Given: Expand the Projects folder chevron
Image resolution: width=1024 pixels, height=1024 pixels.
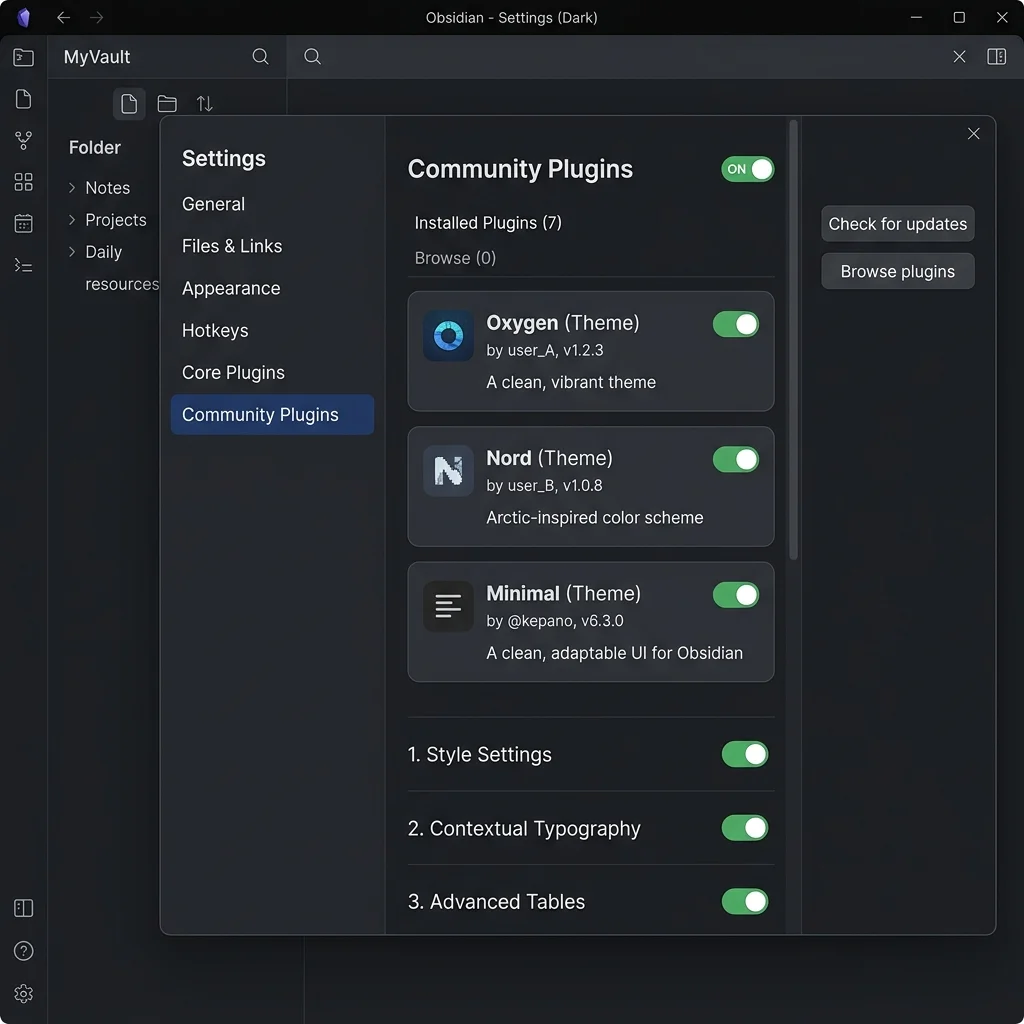Looking at the screenshot, I should tap(72, 220).
